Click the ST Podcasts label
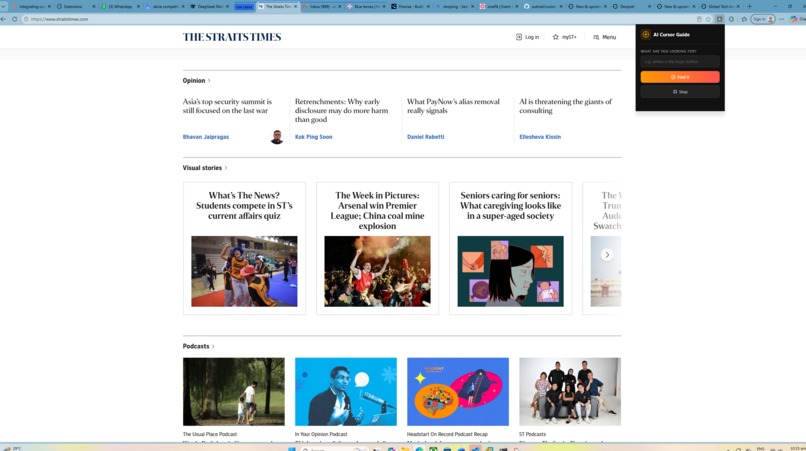The width and height of the screenshot is (806, 451). click(x=532, y=435)
